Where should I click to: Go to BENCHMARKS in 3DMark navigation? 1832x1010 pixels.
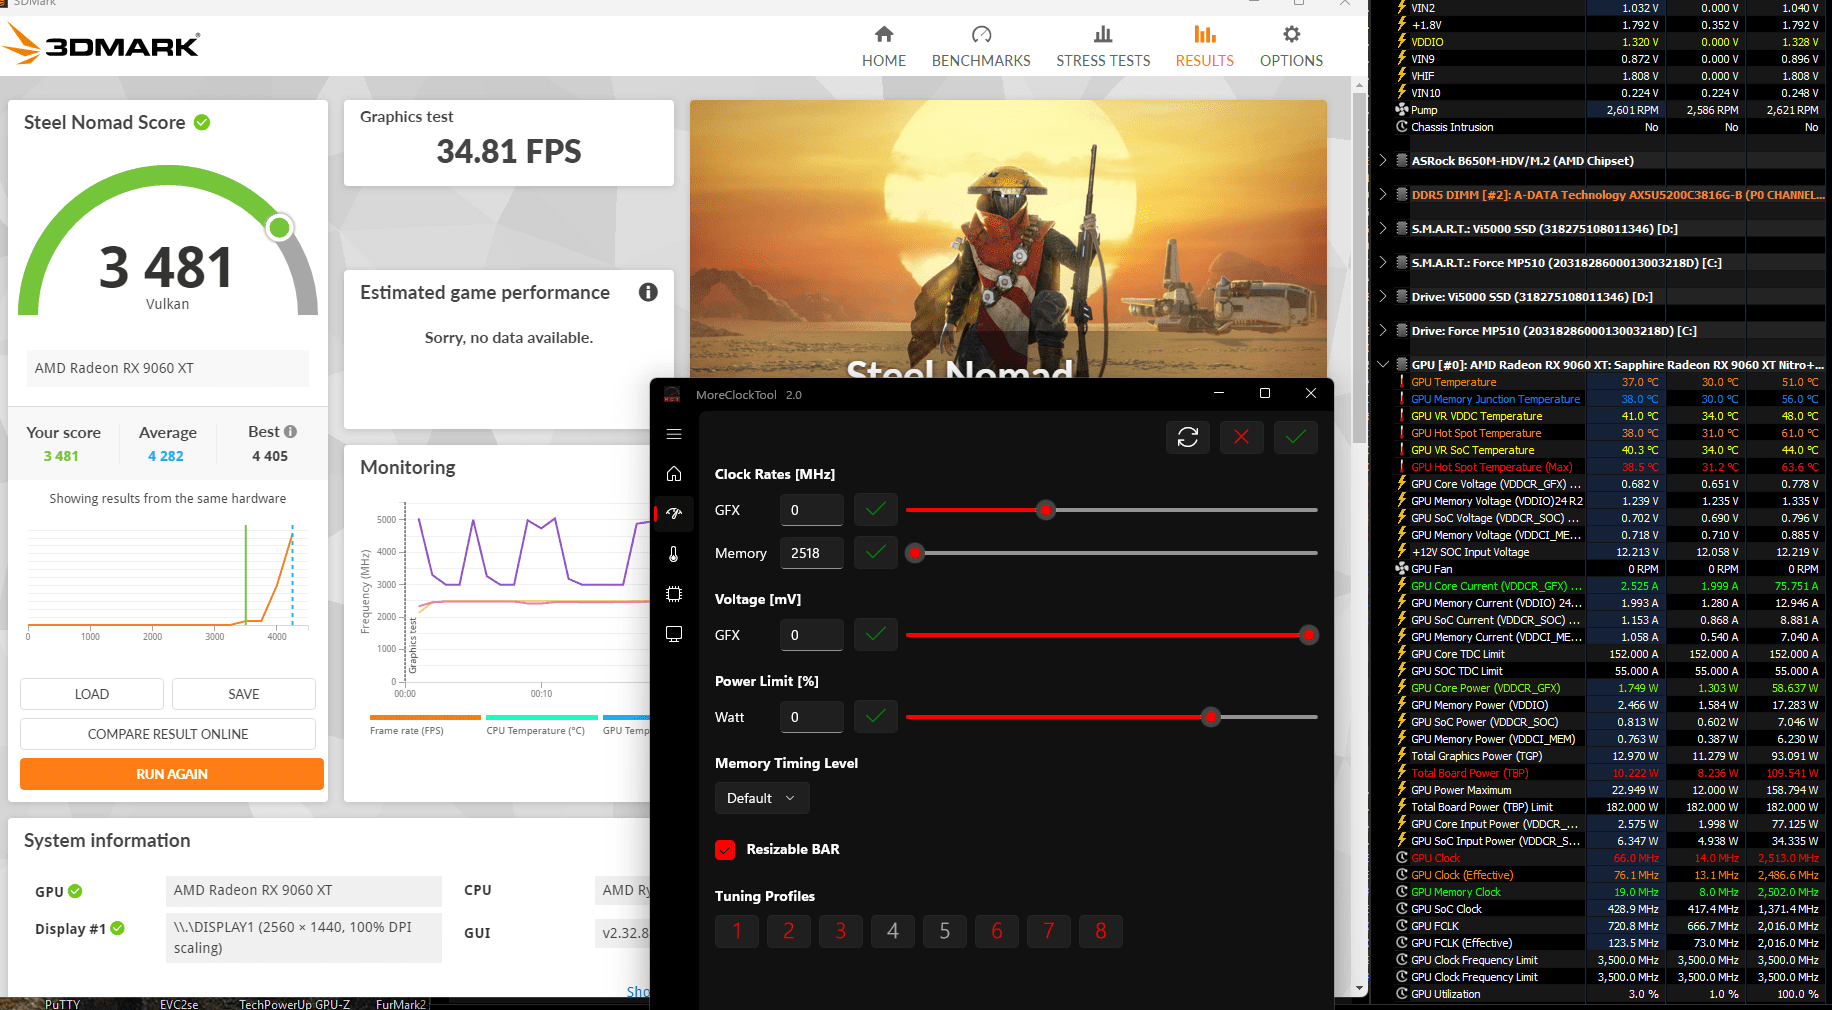pyautogui.click(x=981, y=47)
